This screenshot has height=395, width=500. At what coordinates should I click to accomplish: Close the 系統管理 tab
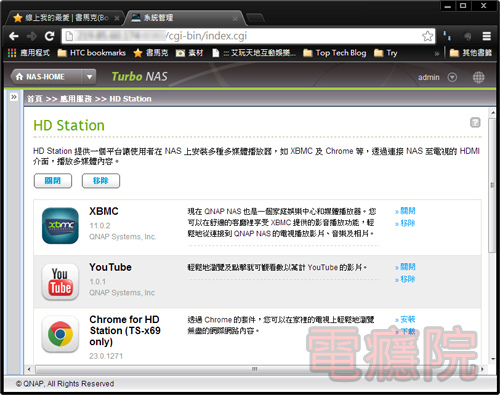[x=235, y=18]
